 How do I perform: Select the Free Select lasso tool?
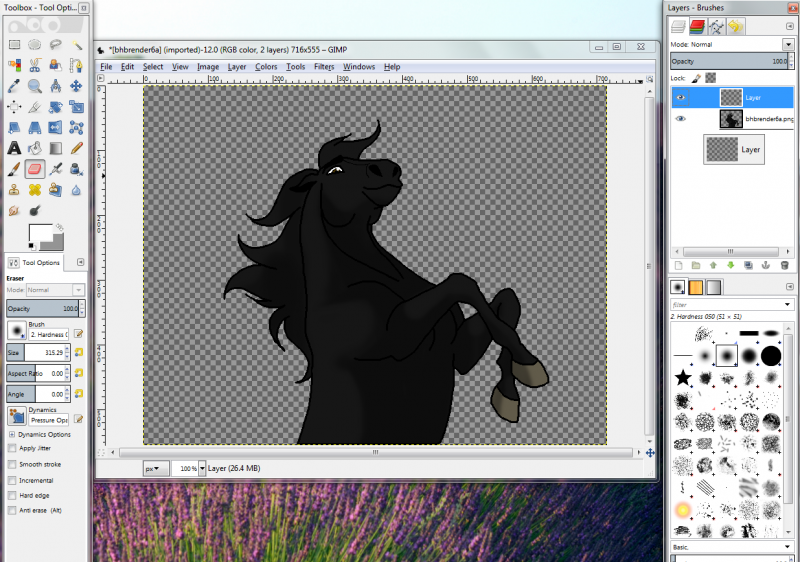(56, 45)
